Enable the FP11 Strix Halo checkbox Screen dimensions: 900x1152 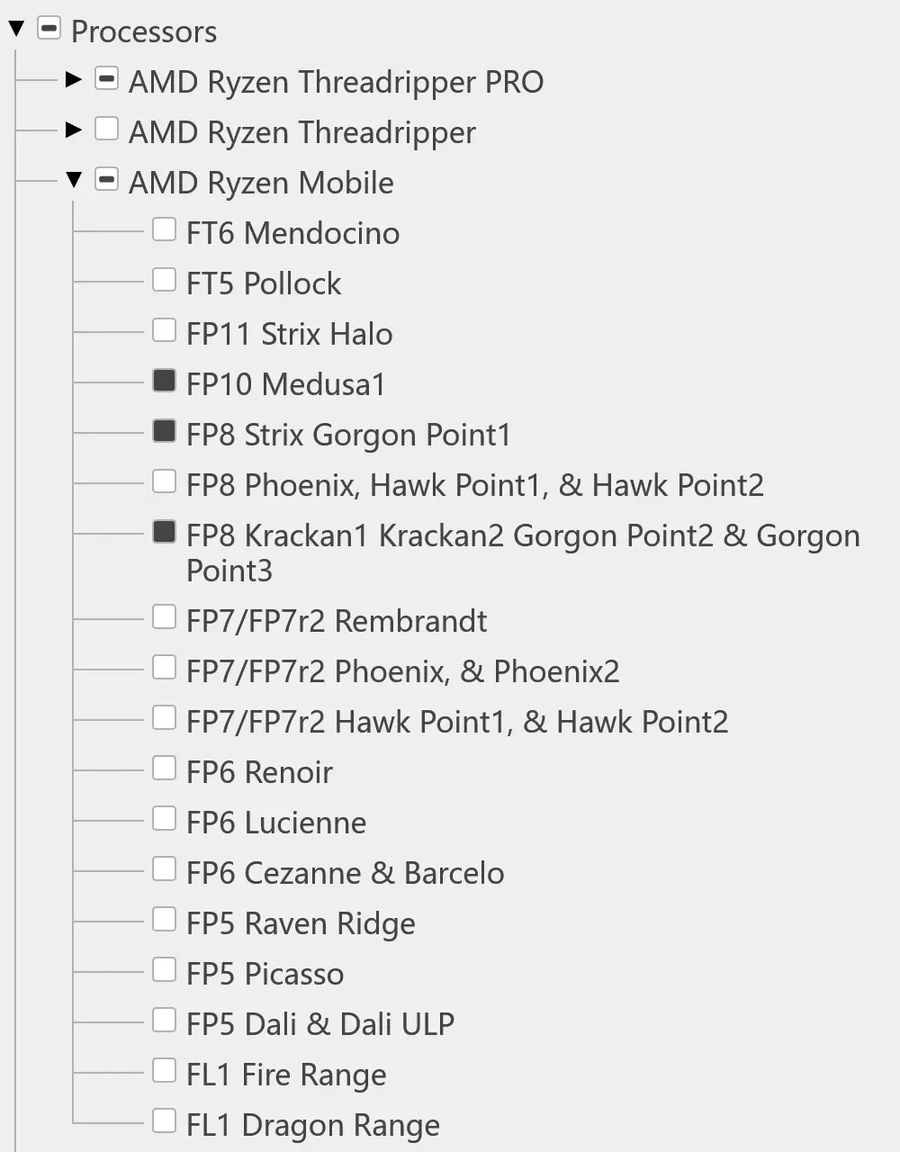click(x=163, y=329)
